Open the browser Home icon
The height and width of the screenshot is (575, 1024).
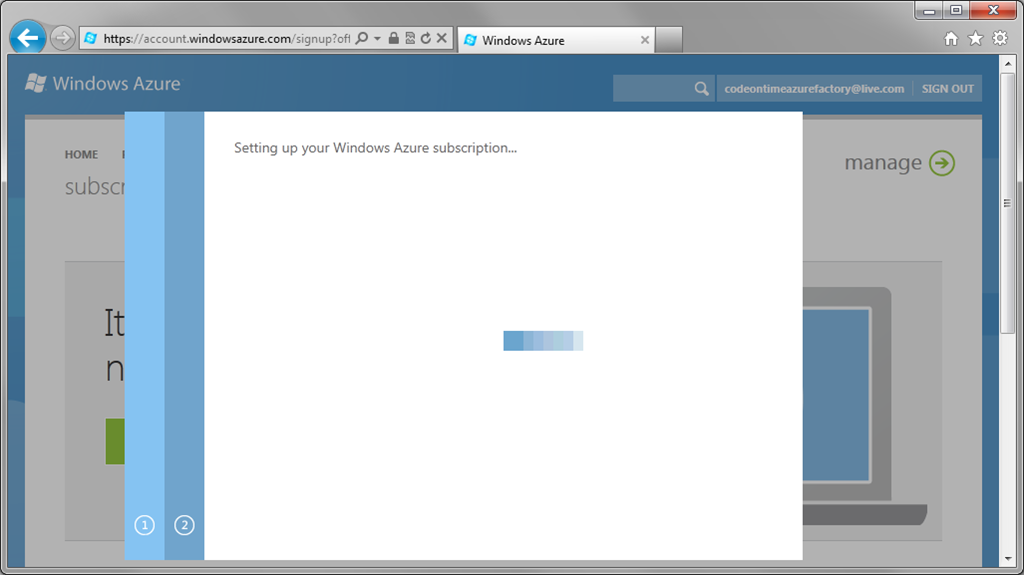click(951, 39)
